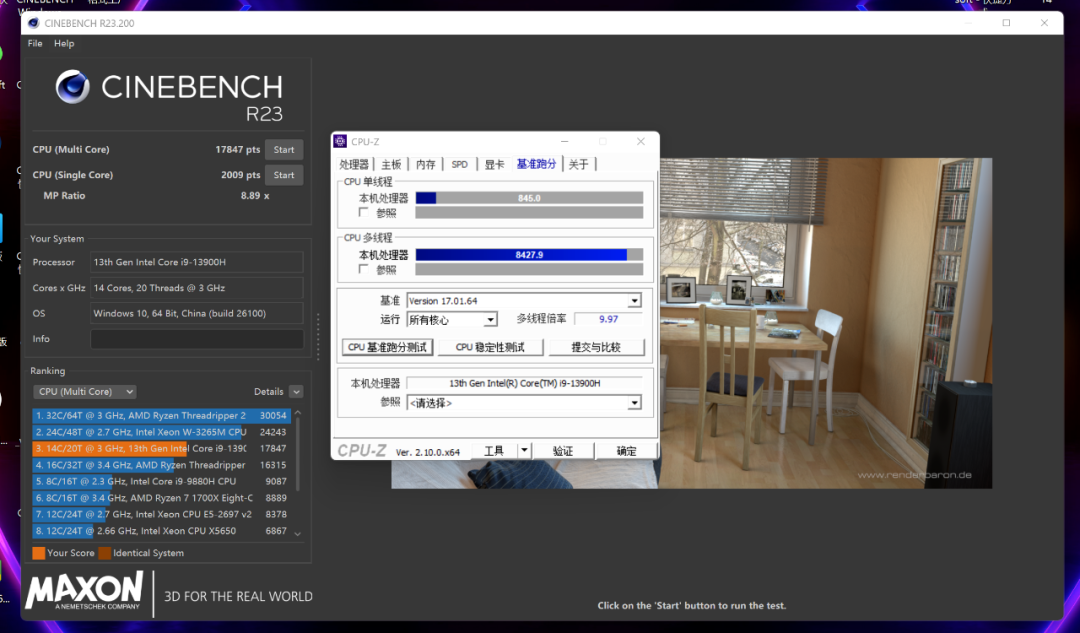Enable 参照 checkbox under CPU 多线程
The width and height of the screenshot is (1080, 633).
click(364, 269)
